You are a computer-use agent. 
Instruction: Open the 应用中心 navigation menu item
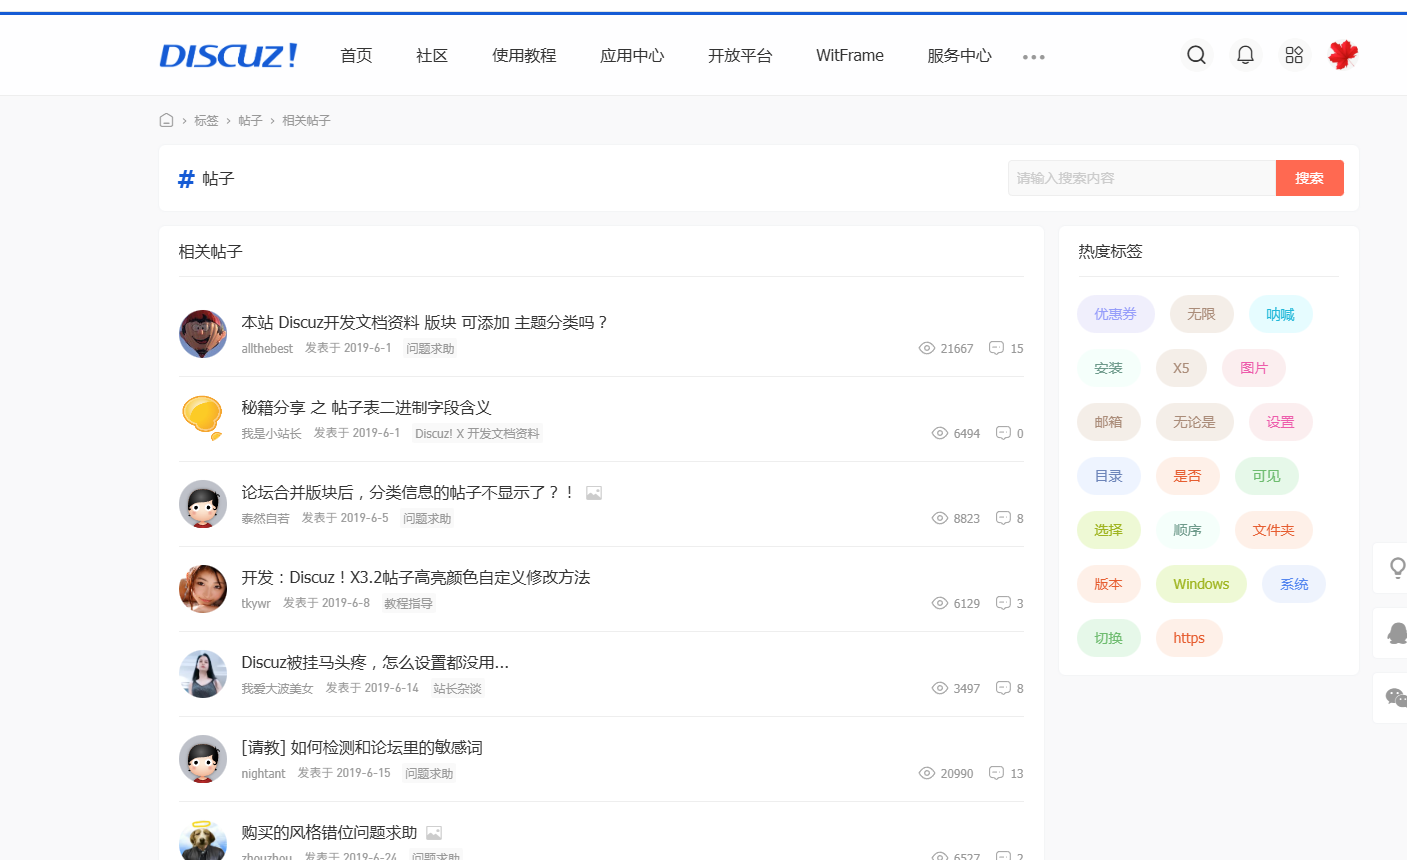click(x=632, y=56)
